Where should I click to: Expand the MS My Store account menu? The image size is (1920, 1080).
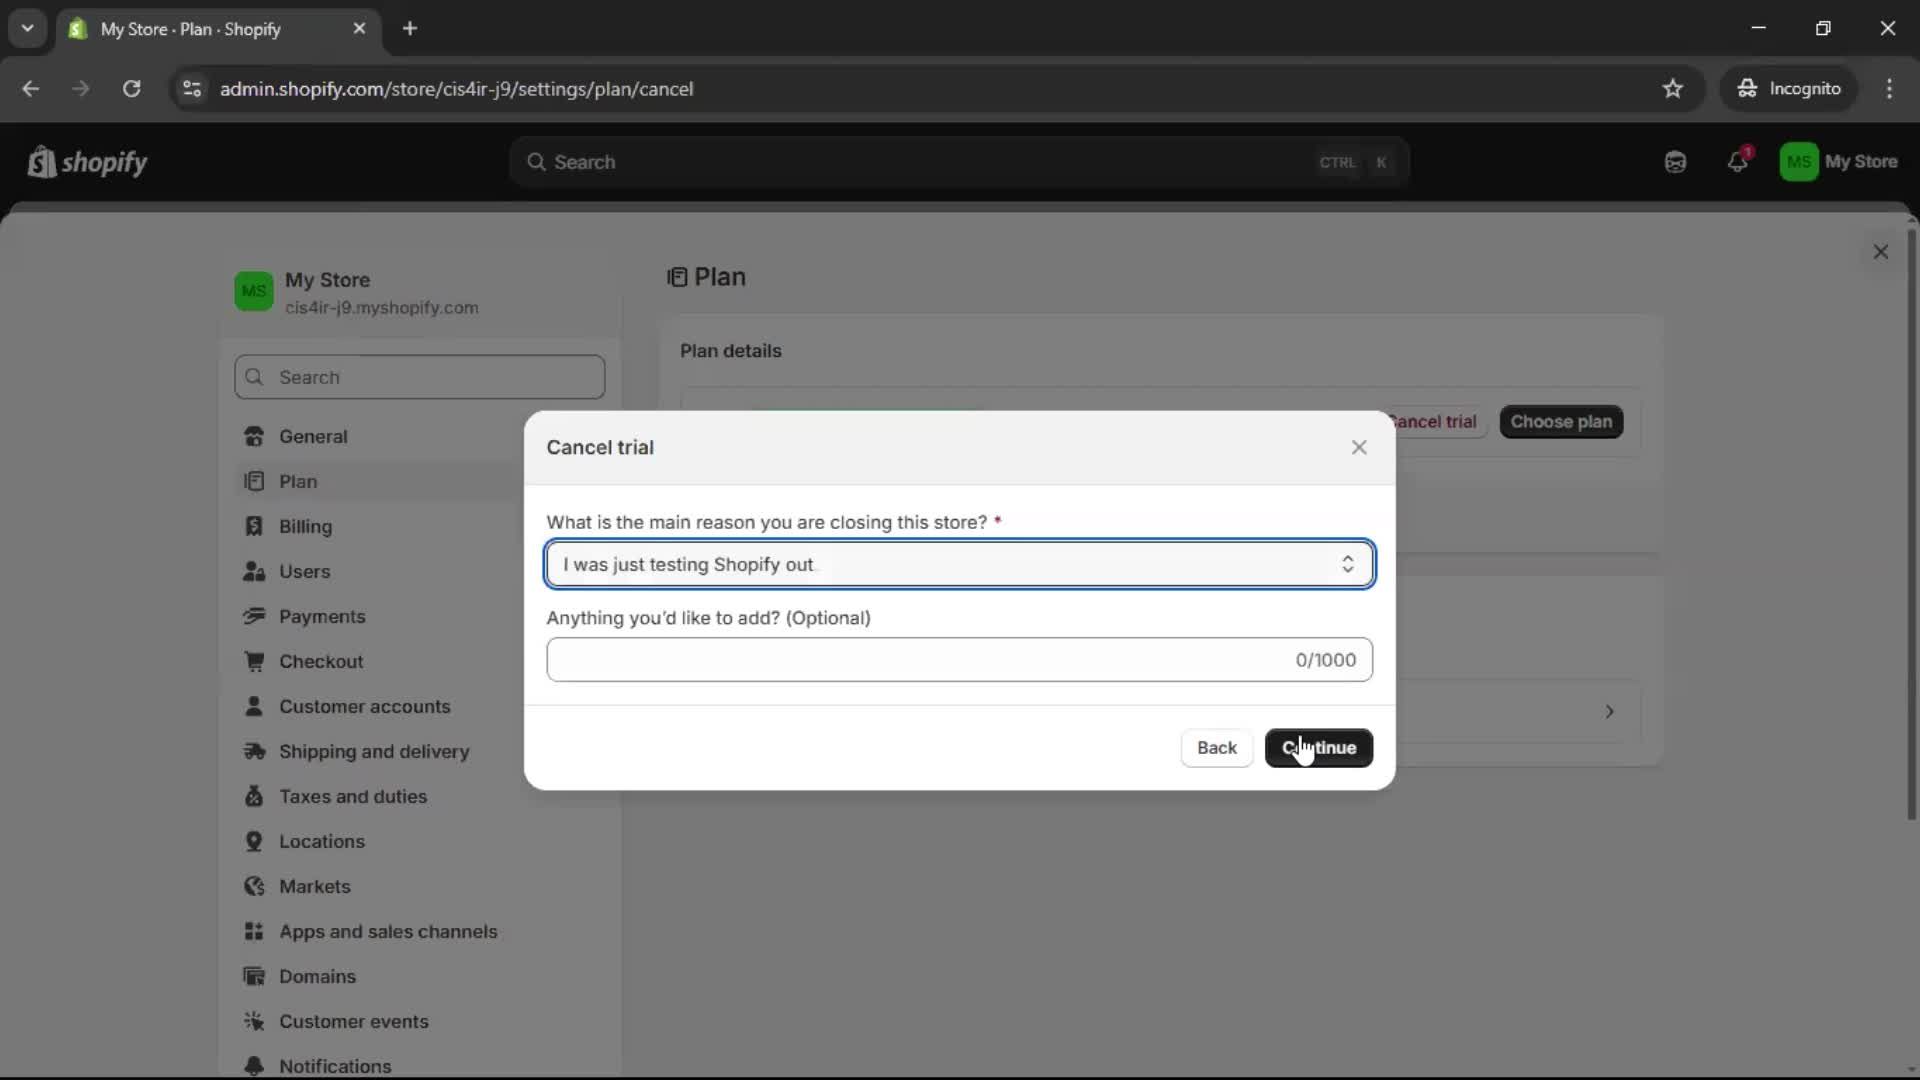coord(1841,161)
